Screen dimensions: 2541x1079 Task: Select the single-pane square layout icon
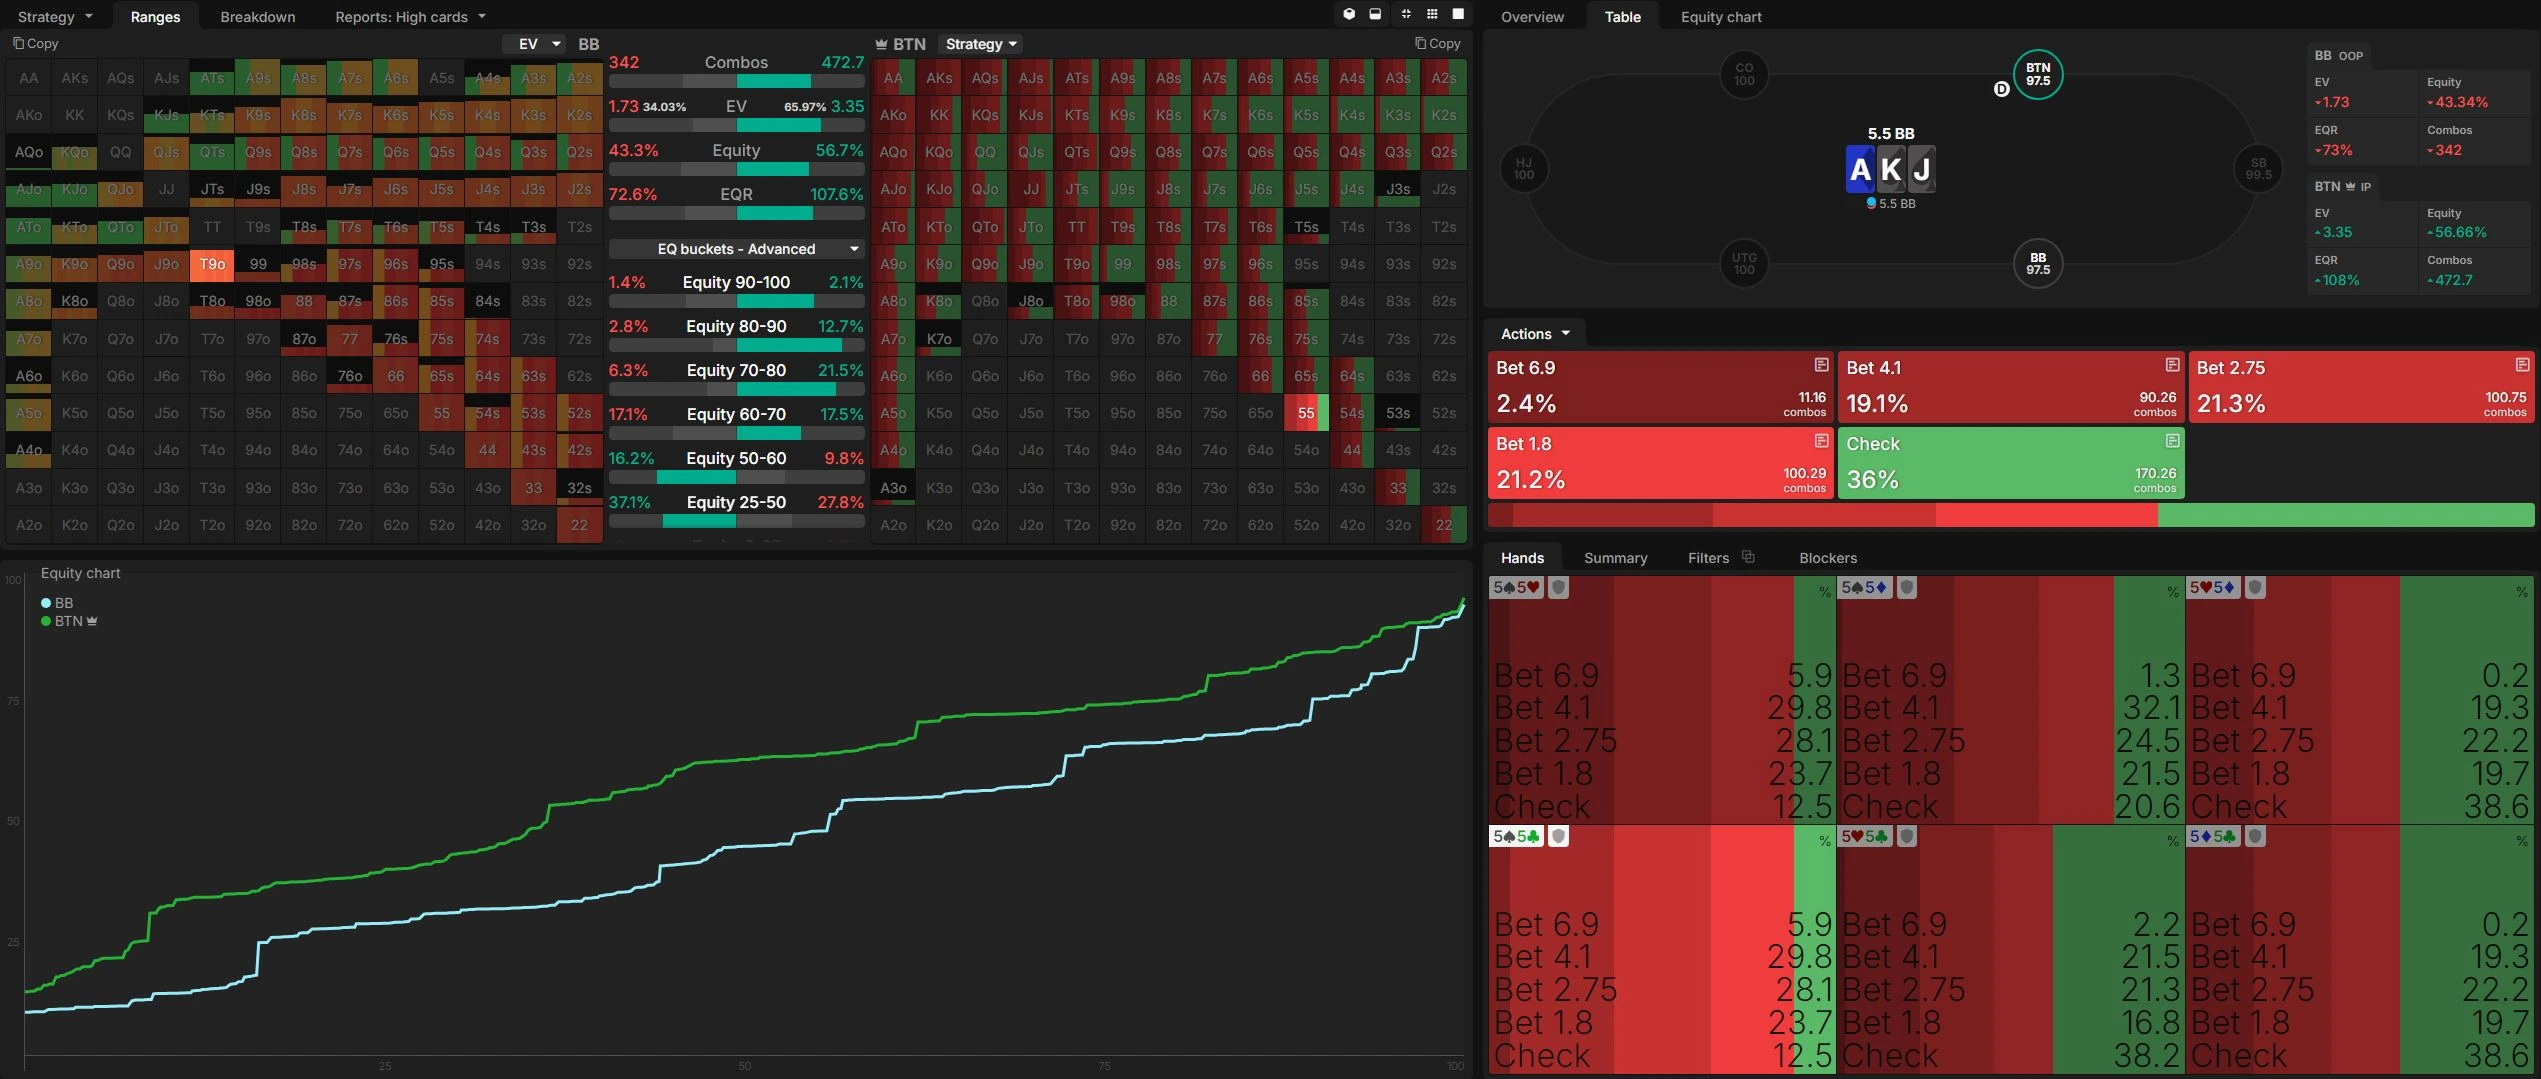coord(1458,14)
